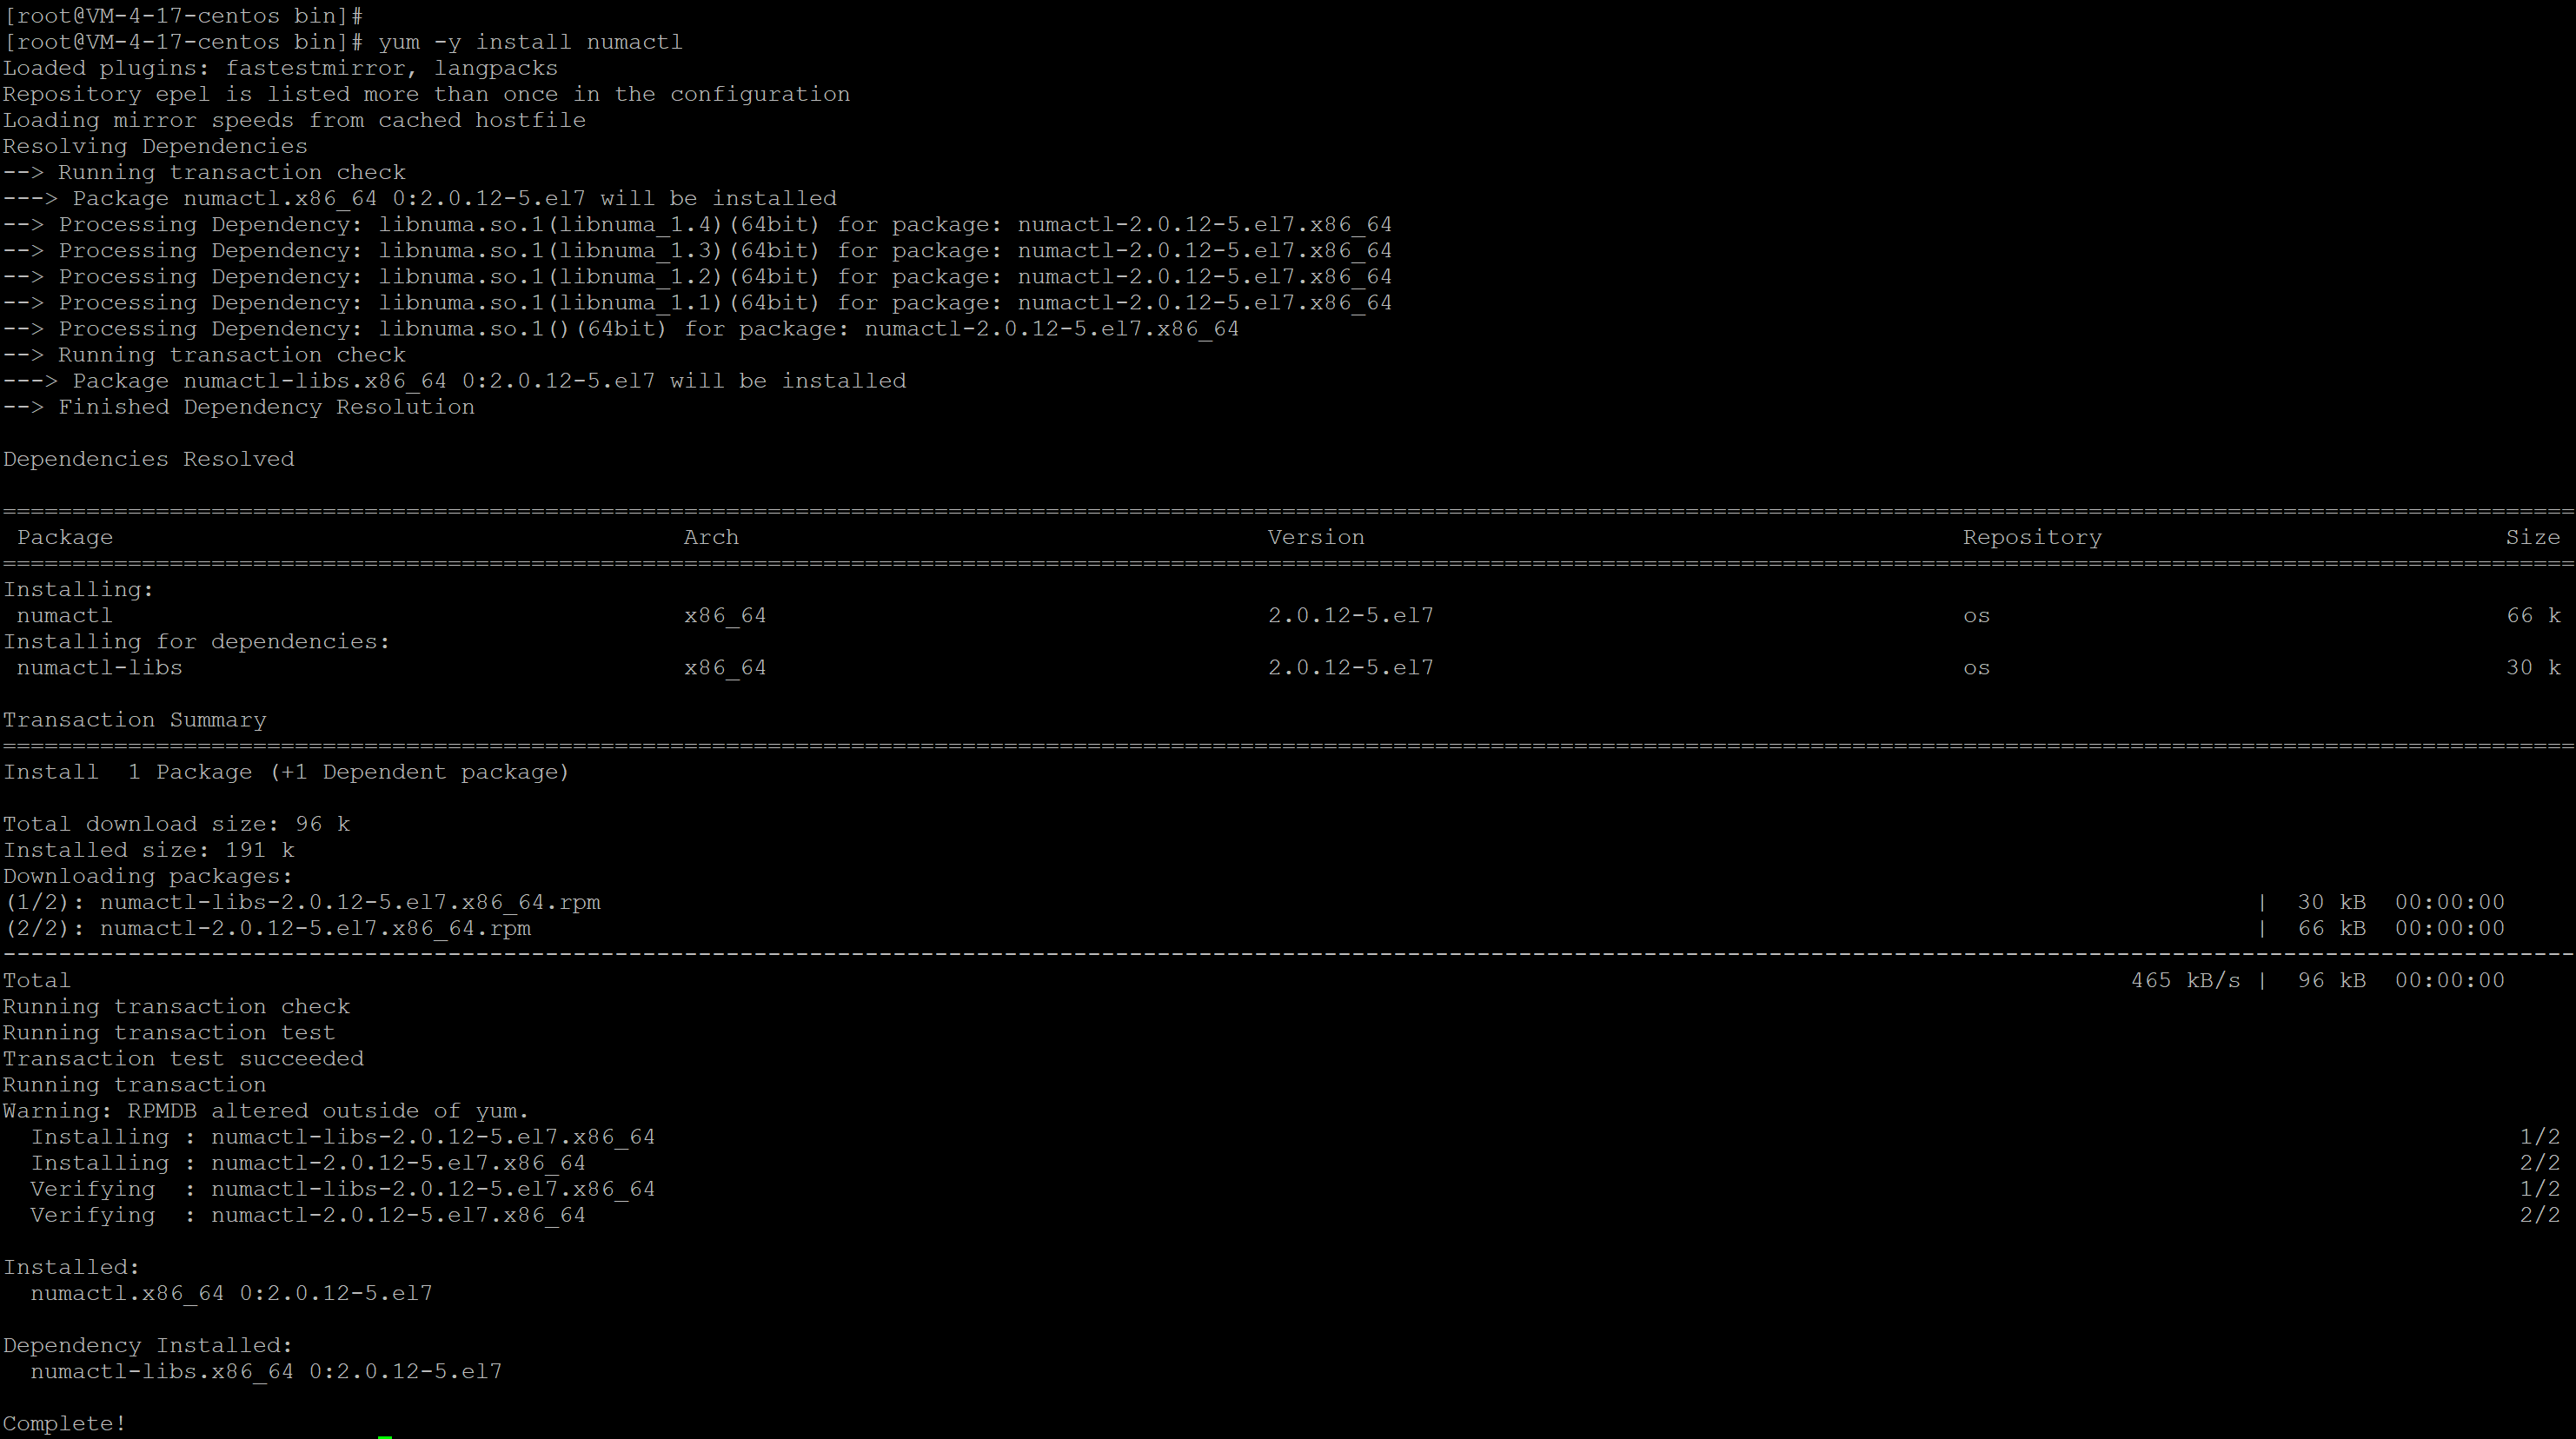Viewport: 2576px width, 1439px height.
Task: Click the 'Arch' column header
Action: tap(711, 537)
